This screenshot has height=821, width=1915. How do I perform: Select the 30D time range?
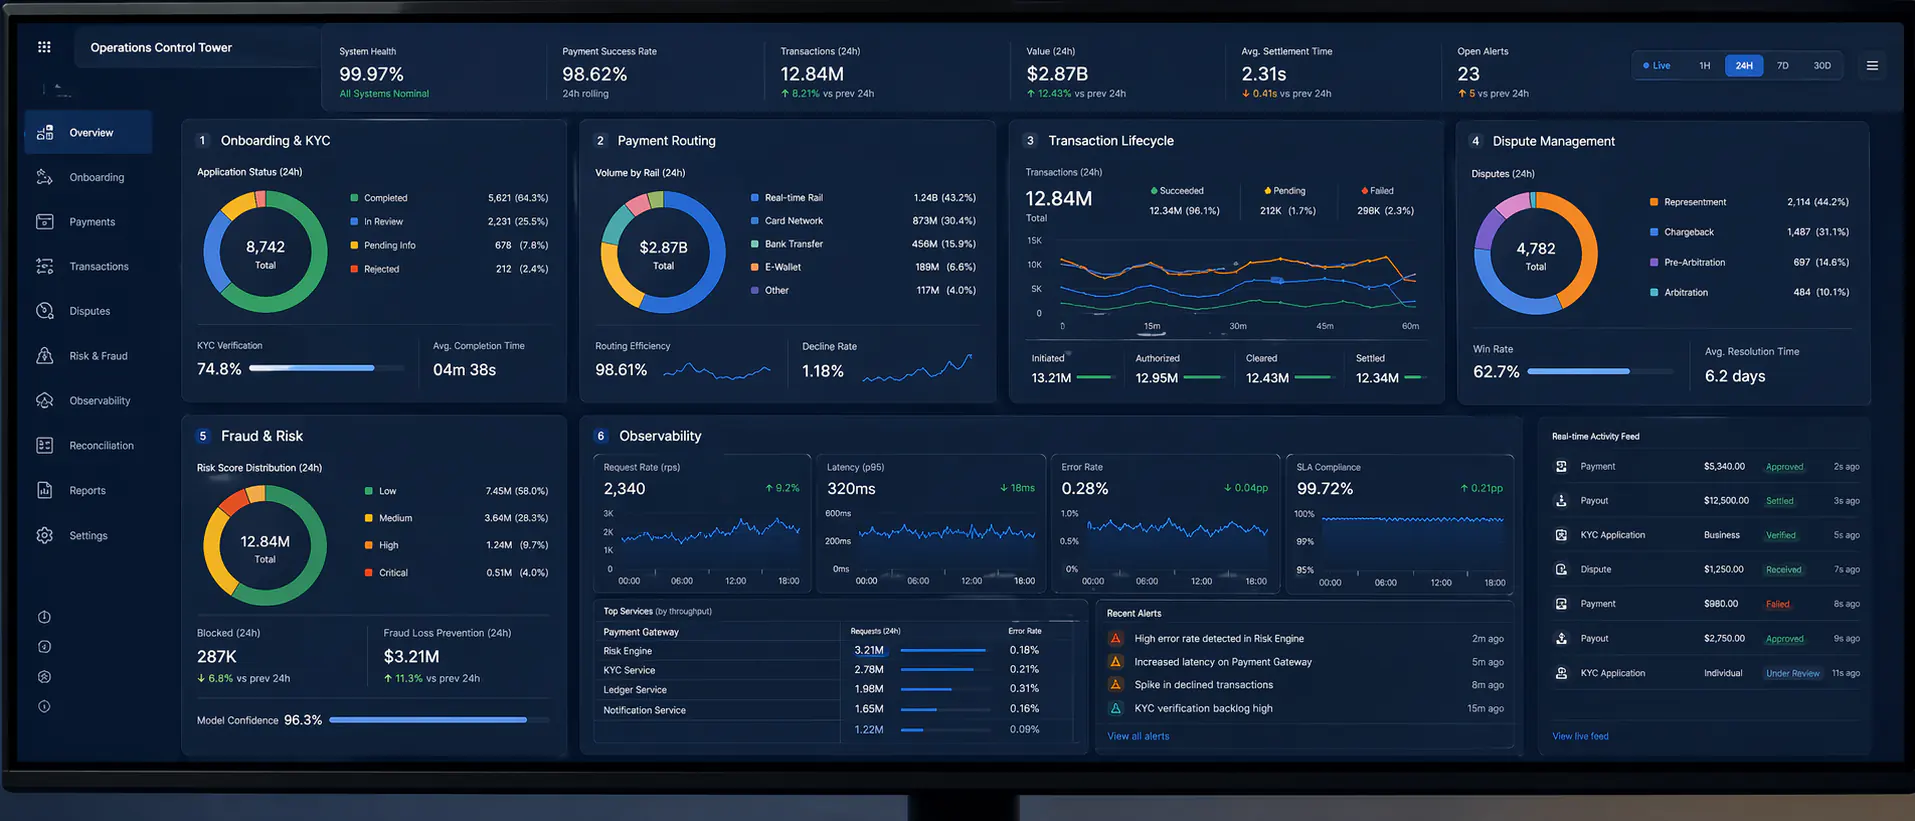point(1822,66)
